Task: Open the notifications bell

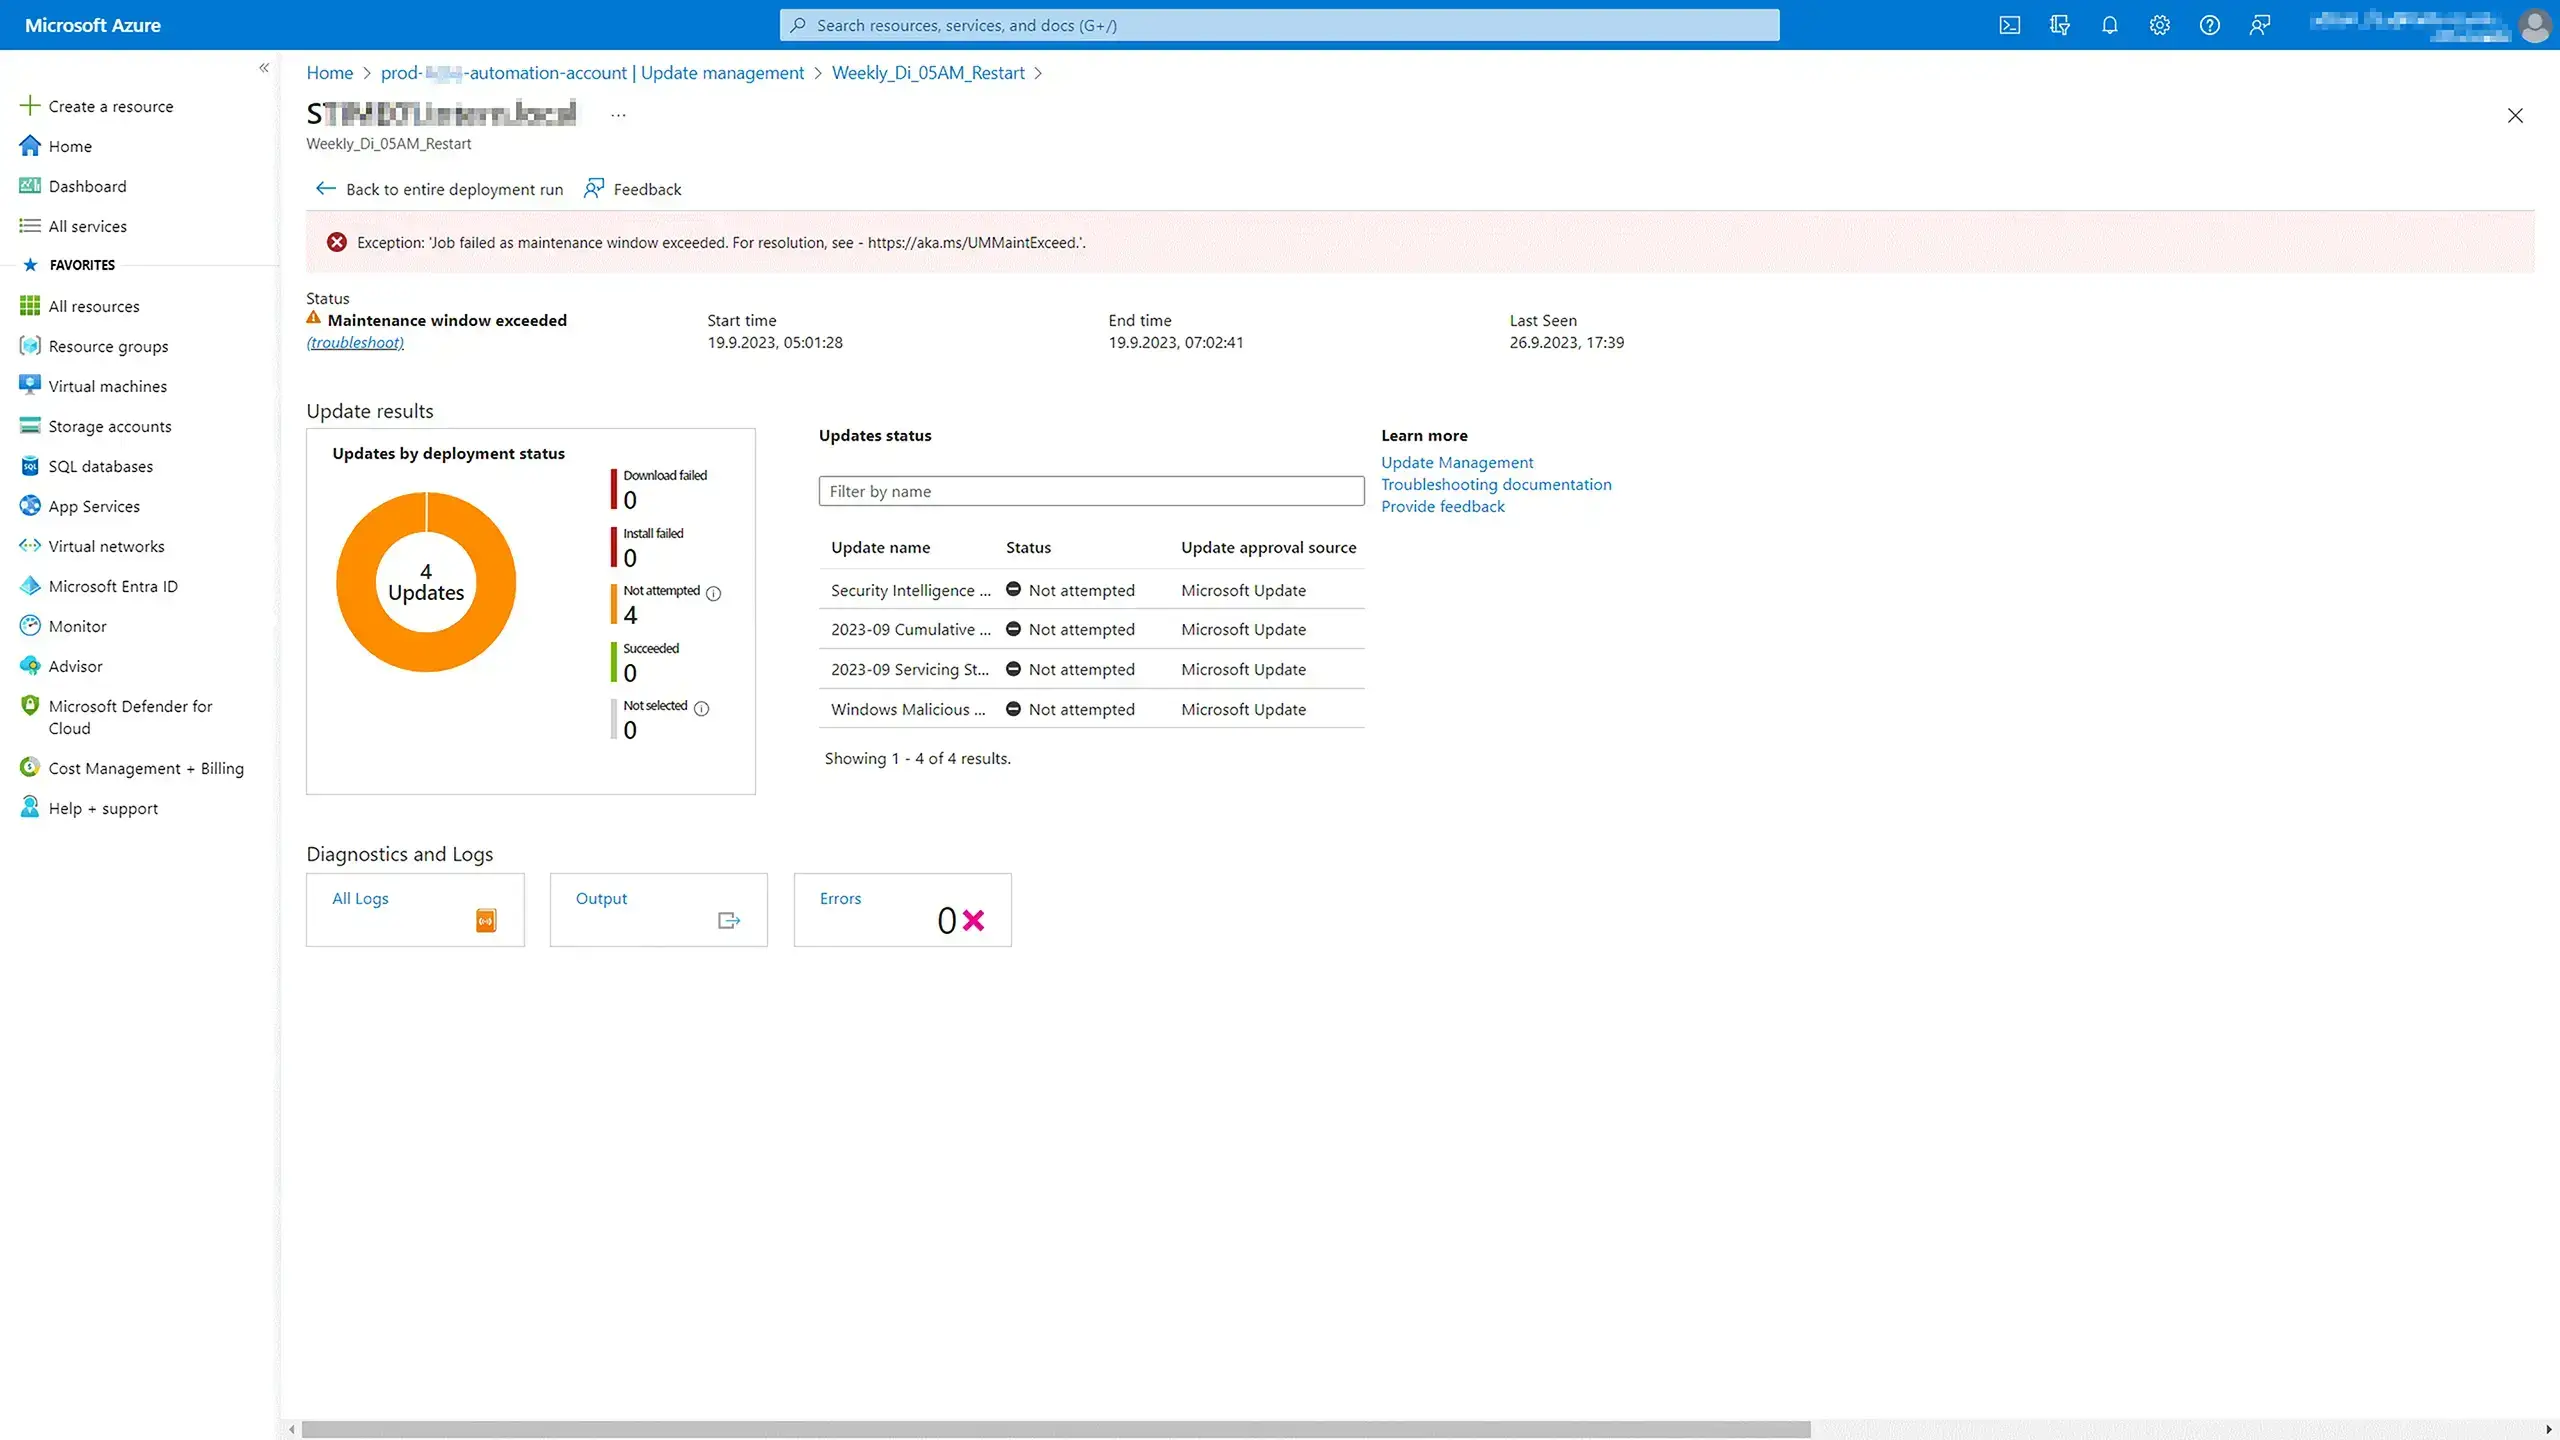Action: 2109,25
